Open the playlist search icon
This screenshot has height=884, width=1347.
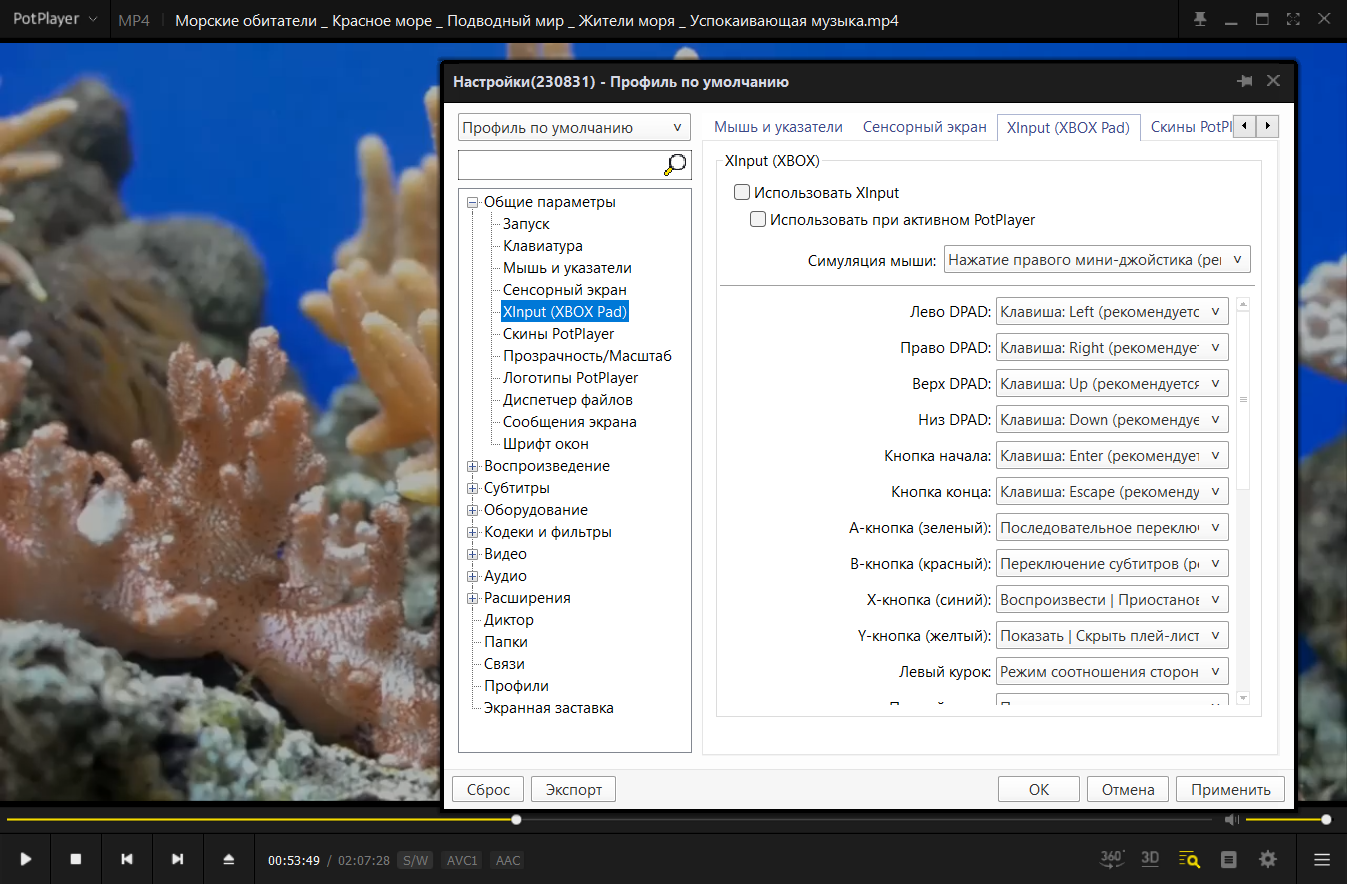pos(1189,859)
